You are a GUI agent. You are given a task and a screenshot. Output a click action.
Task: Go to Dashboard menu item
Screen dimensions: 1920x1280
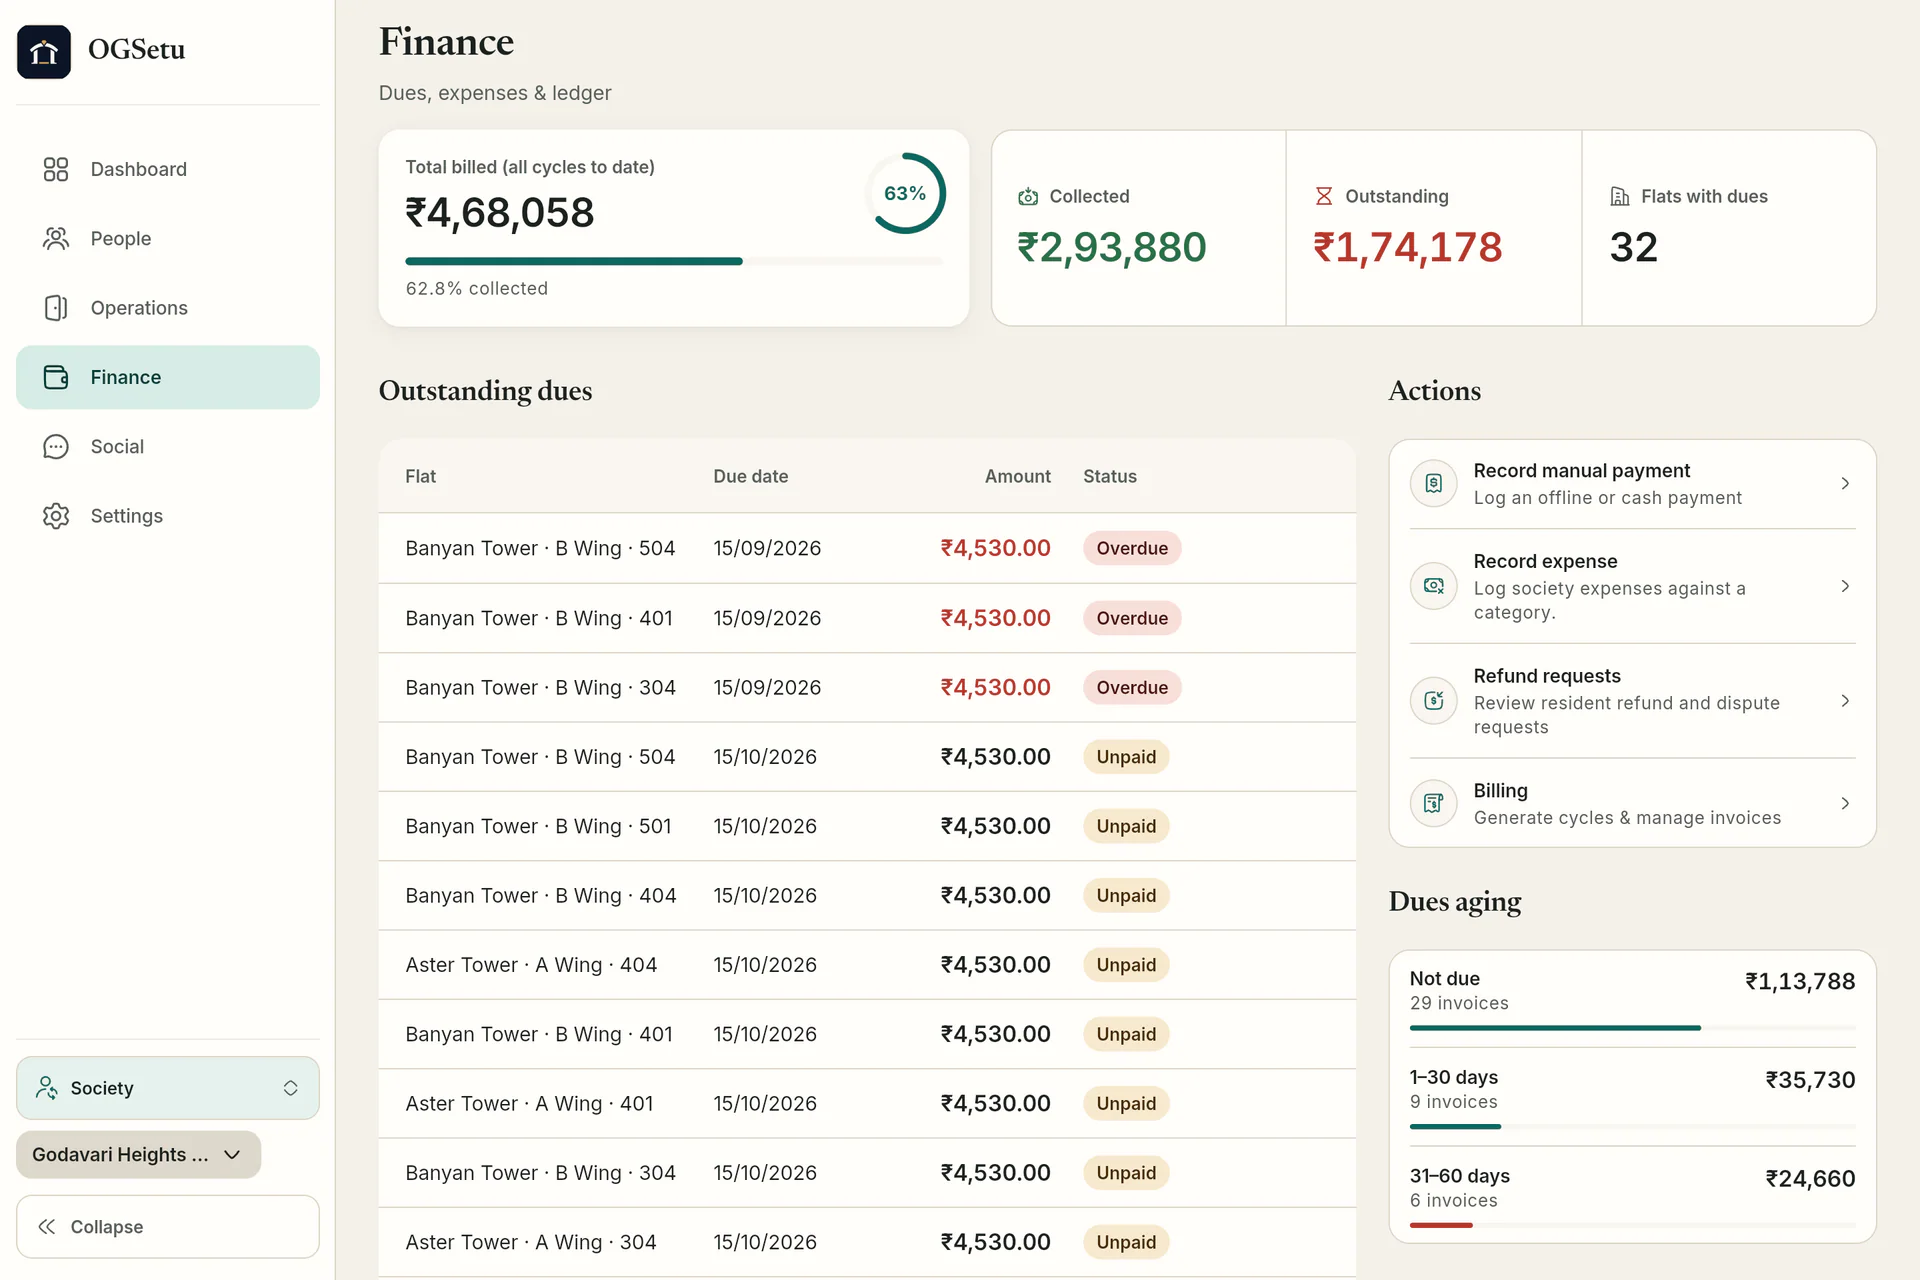pos(168,169)
